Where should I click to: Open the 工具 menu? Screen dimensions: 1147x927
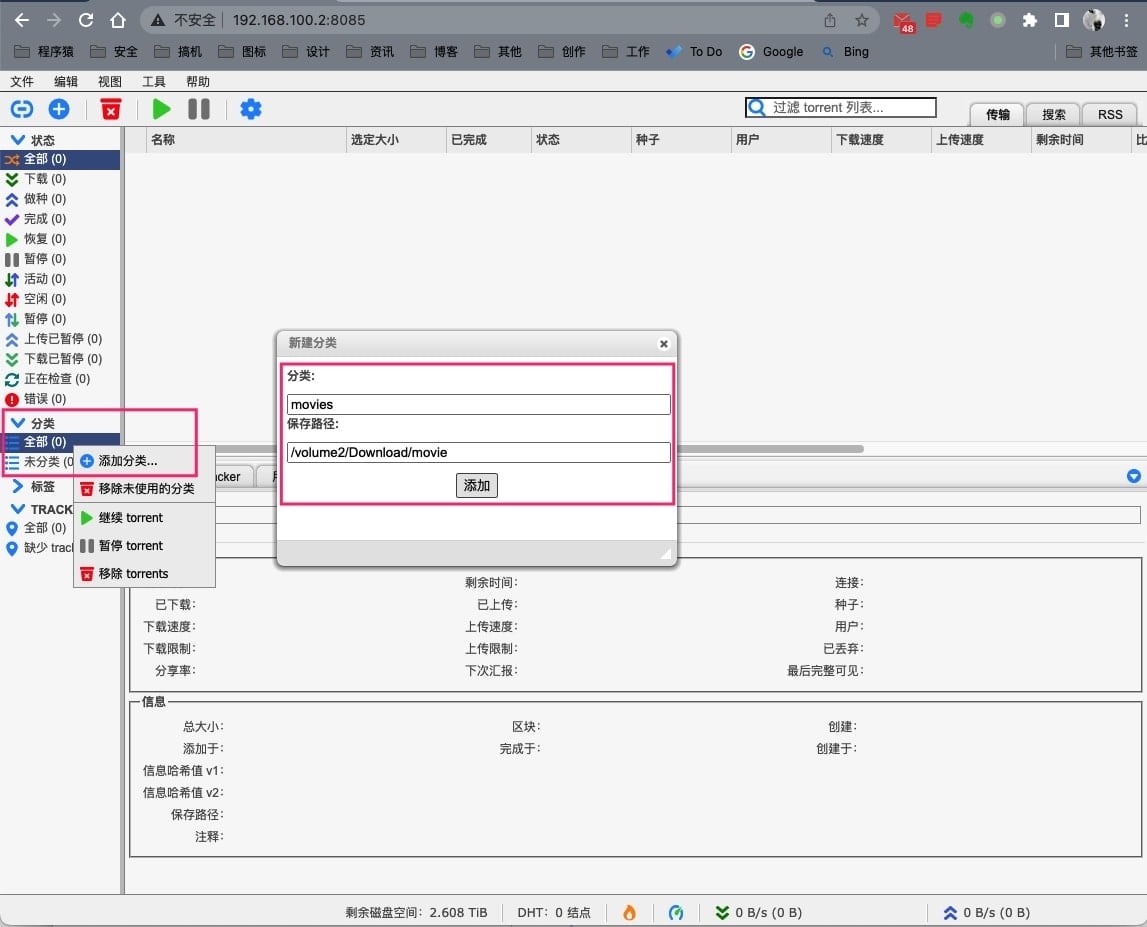pyautogui.click(x=154, y=81)
